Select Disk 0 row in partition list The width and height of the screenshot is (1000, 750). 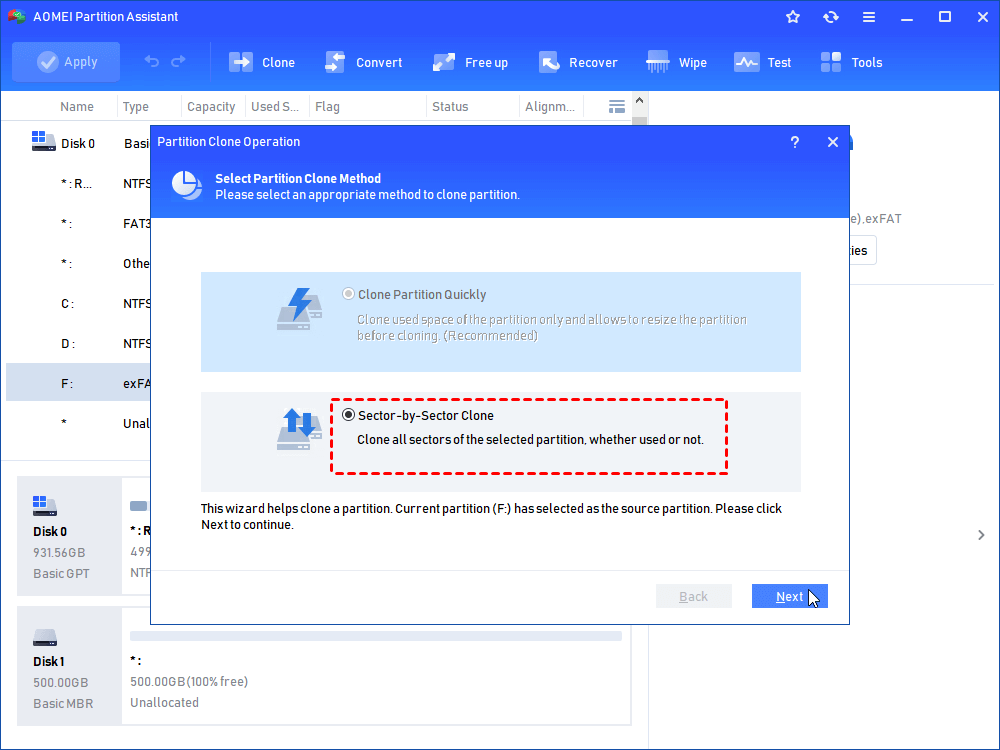coord(78,143)
